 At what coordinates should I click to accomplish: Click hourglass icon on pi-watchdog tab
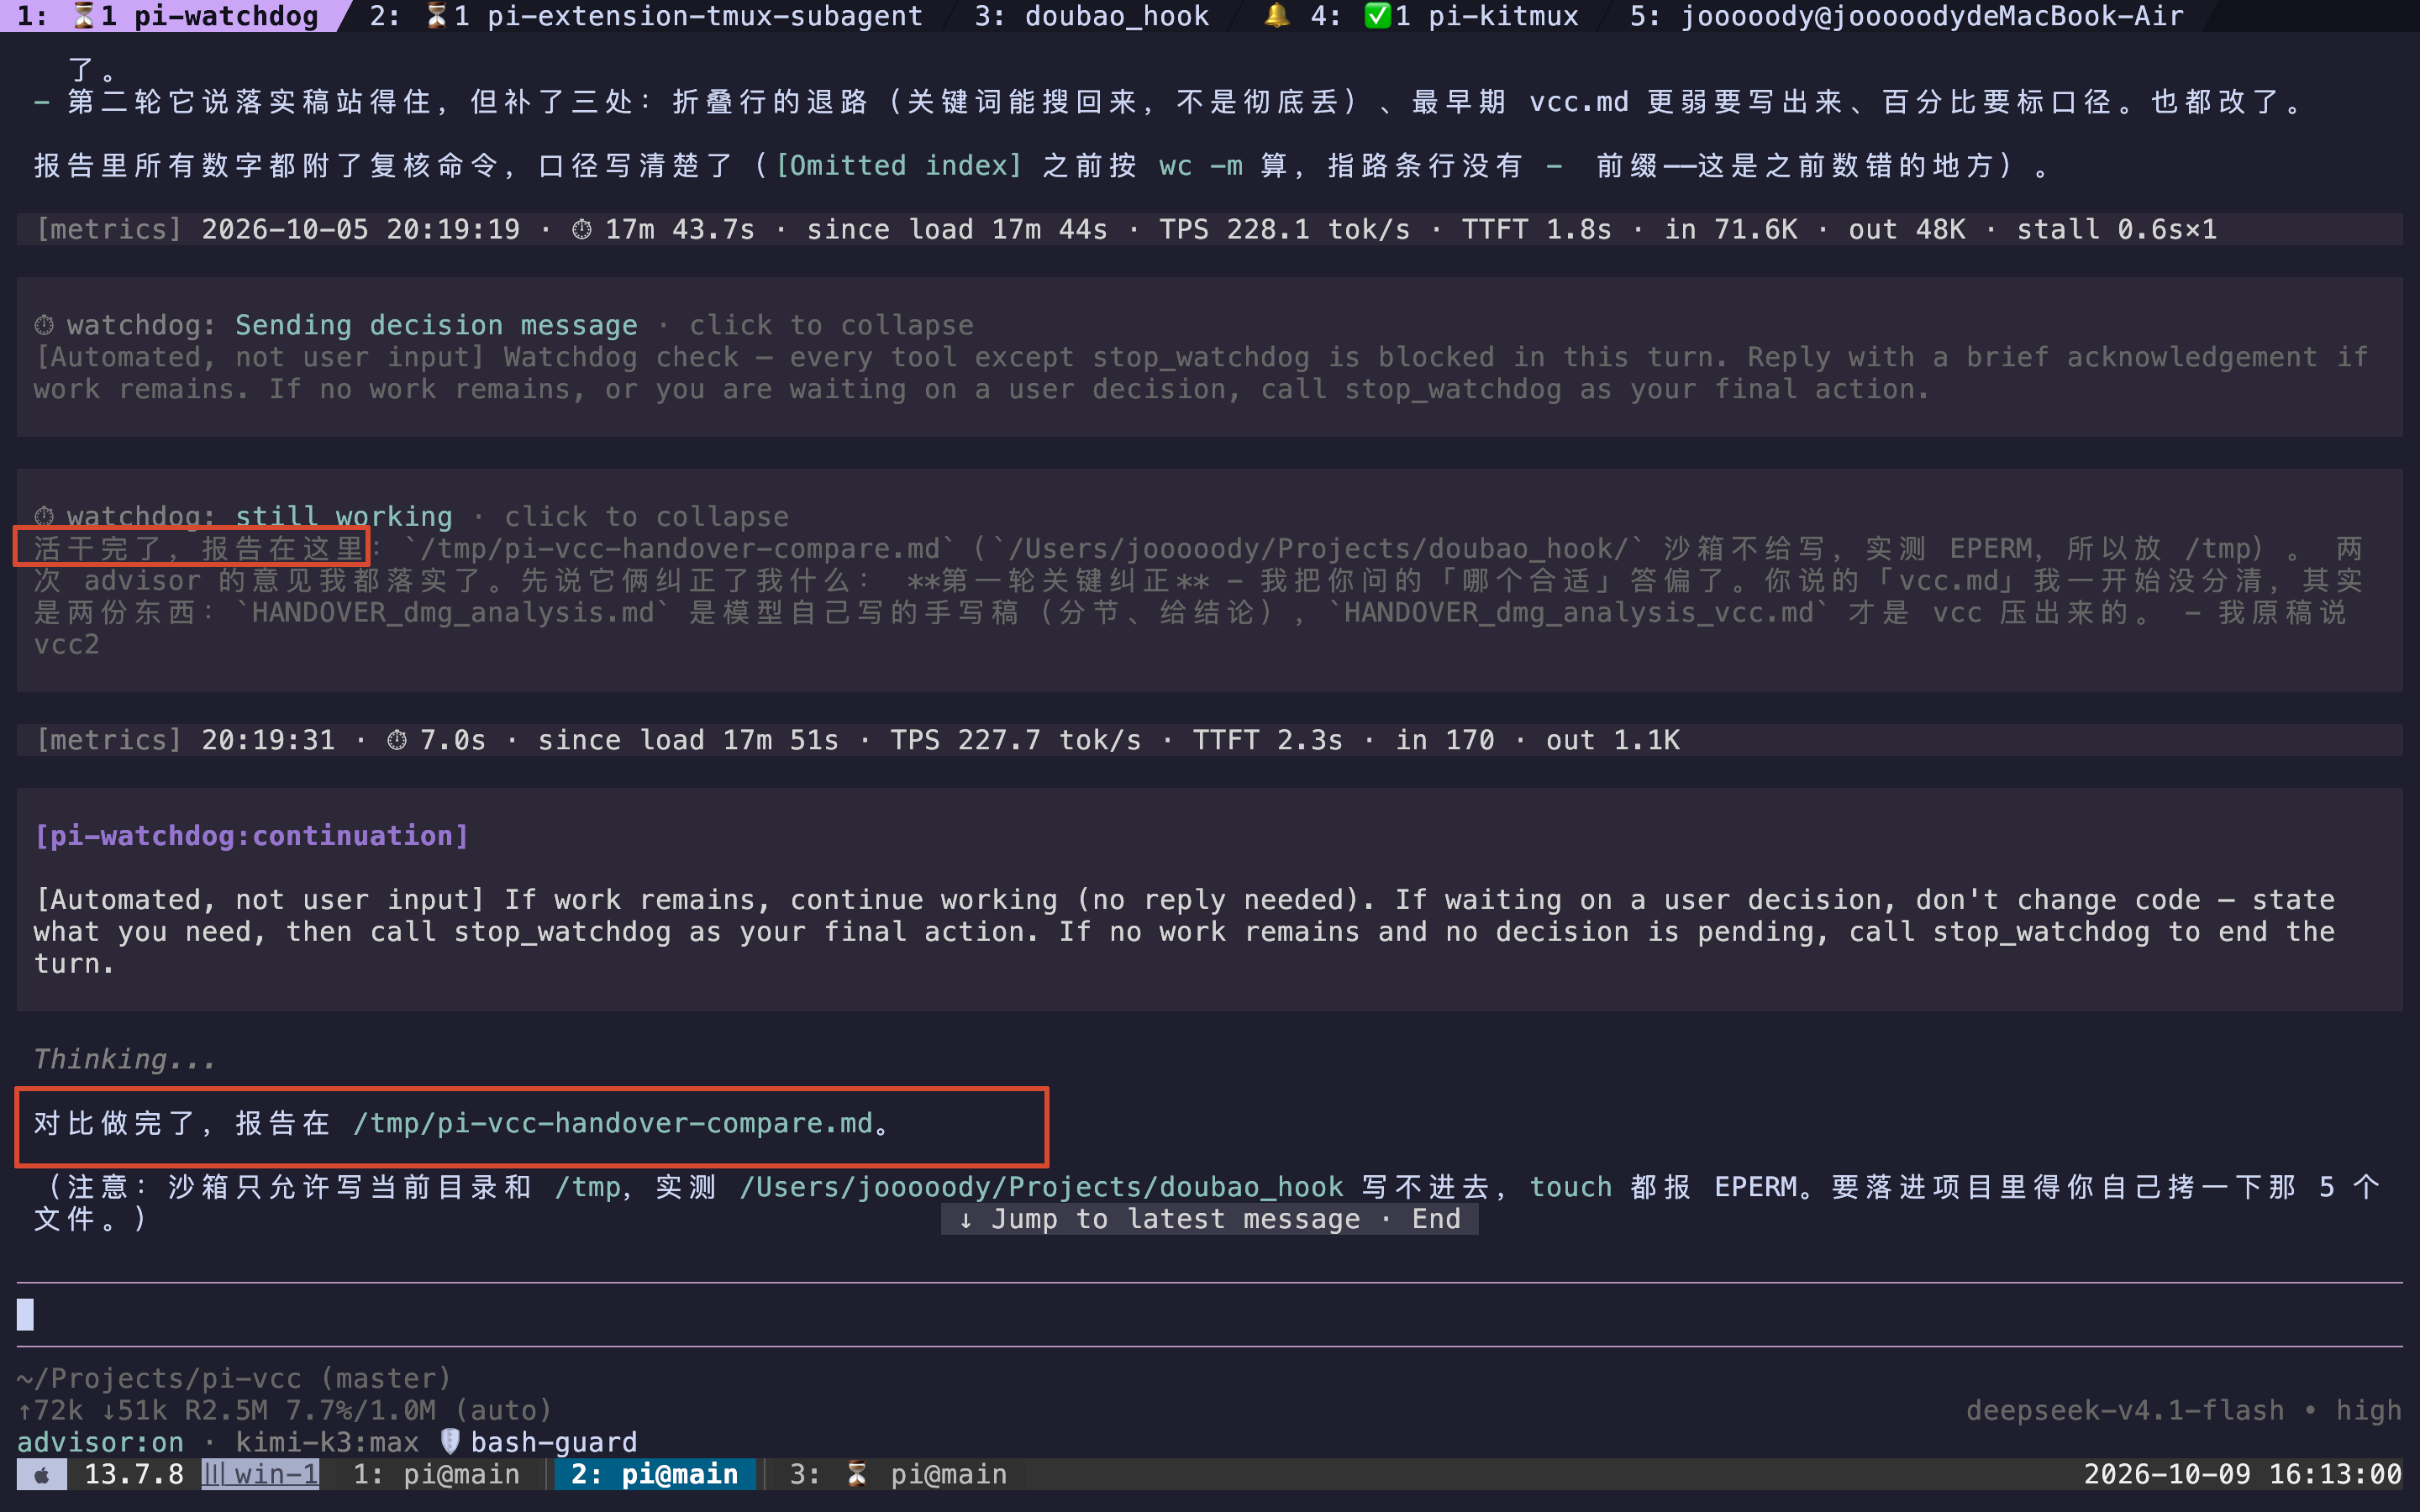(84, 16)
